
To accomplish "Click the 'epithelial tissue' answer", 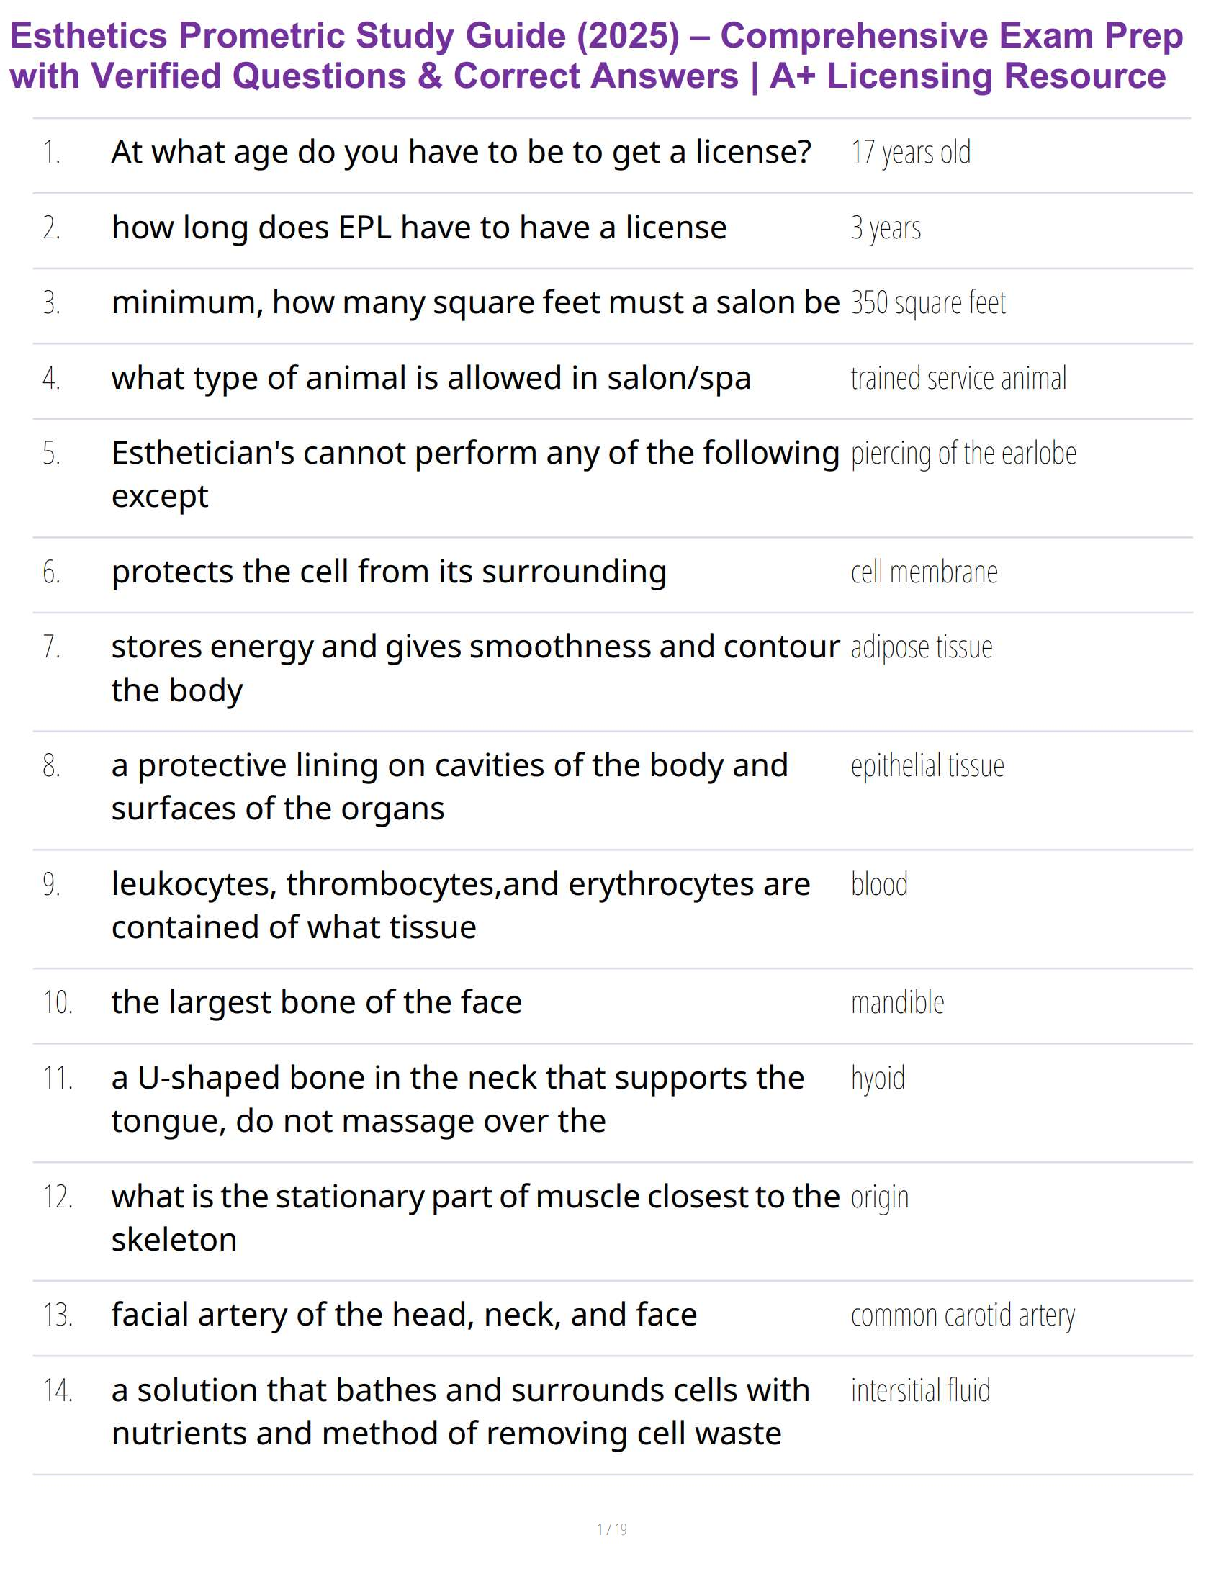I will click(928, 766).
